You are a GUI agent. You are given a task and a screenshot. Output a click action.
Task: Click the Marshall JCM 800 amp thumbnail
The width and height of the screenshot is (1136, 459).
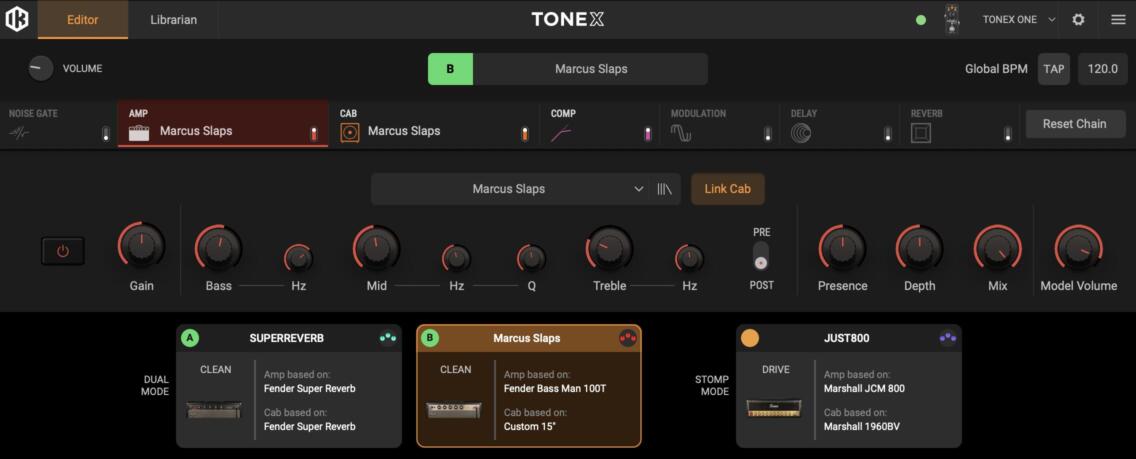pyautogui.click(x=774, y=409)
